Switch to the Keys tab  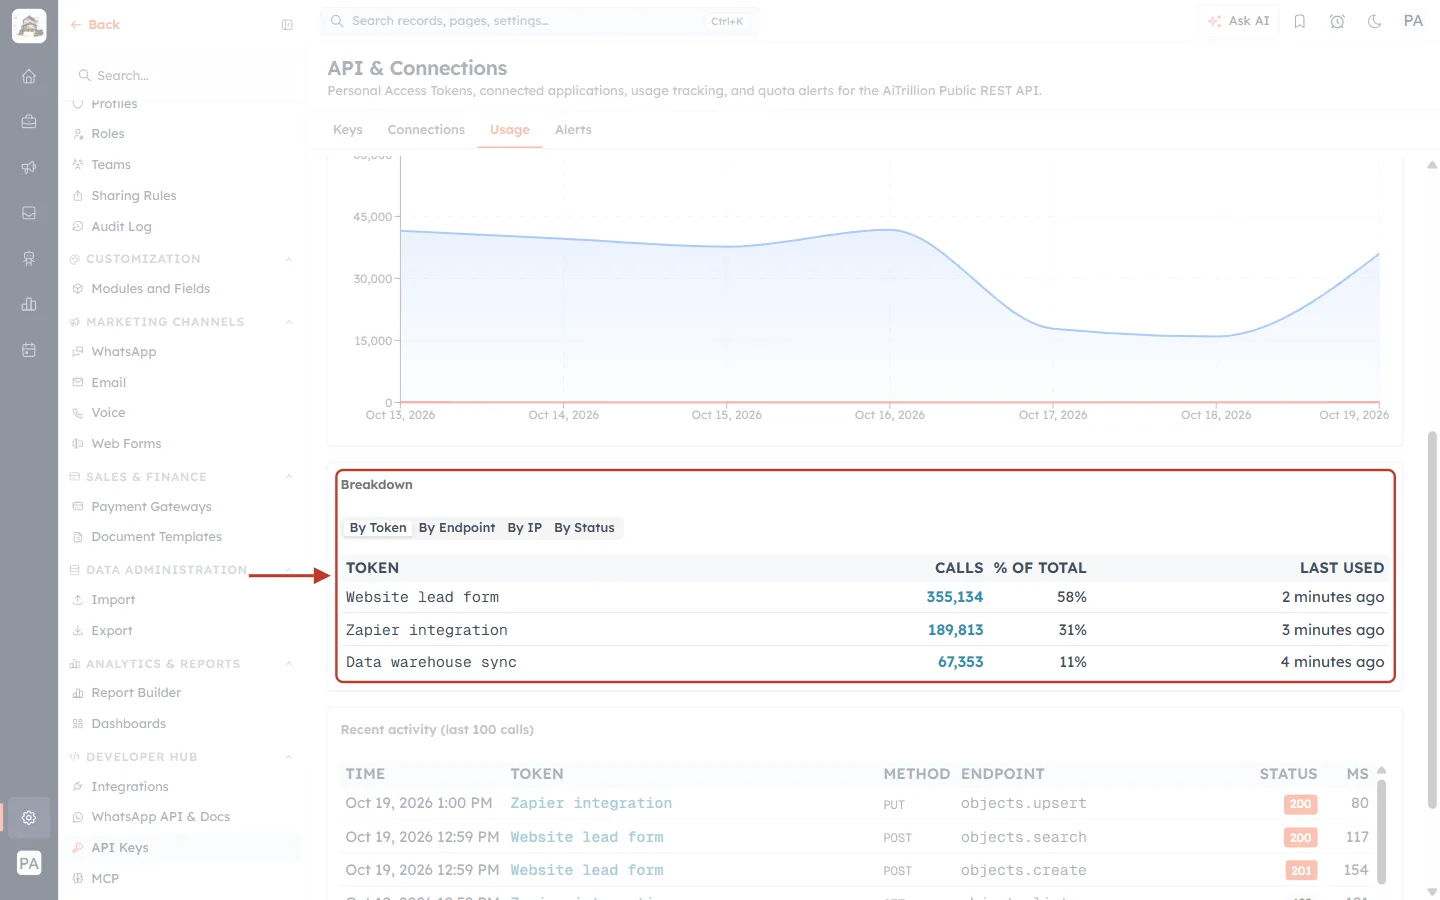click(x=348, y=130)
